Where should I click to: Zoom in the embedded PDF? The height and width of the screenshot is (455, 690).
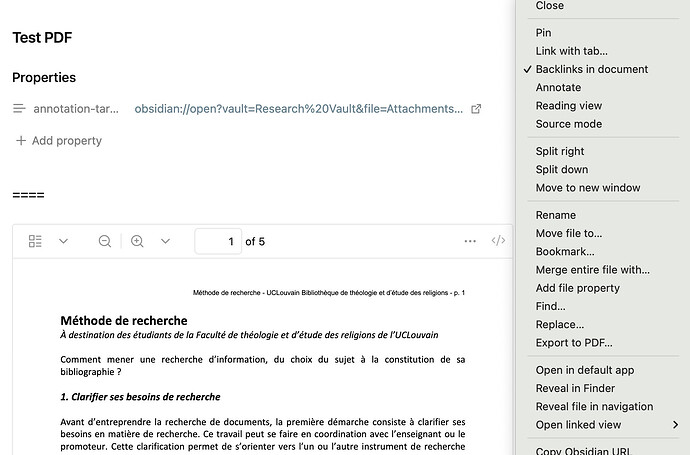(x=137, y=241)
